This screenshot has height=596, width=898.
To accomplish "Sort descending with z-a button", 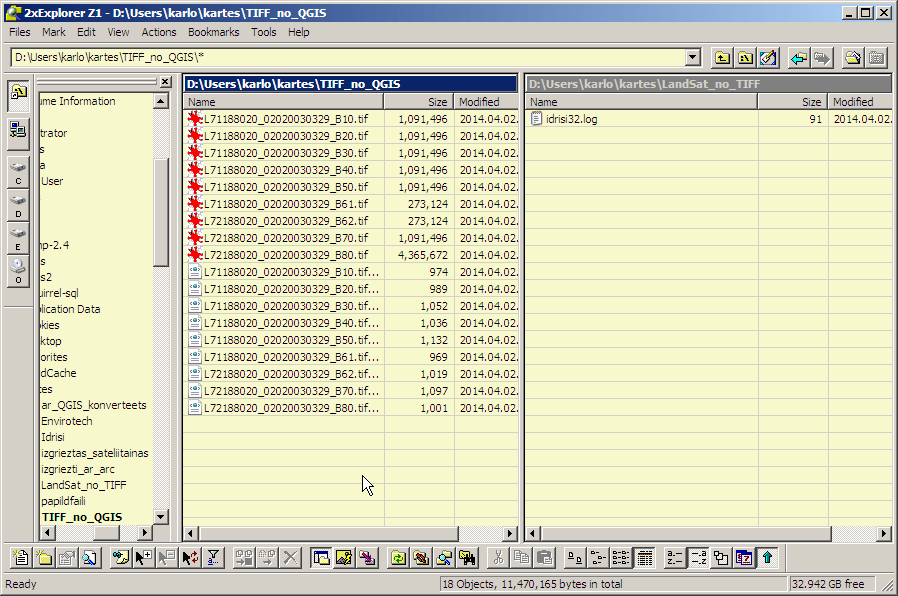I will click(x=698, y=558).
